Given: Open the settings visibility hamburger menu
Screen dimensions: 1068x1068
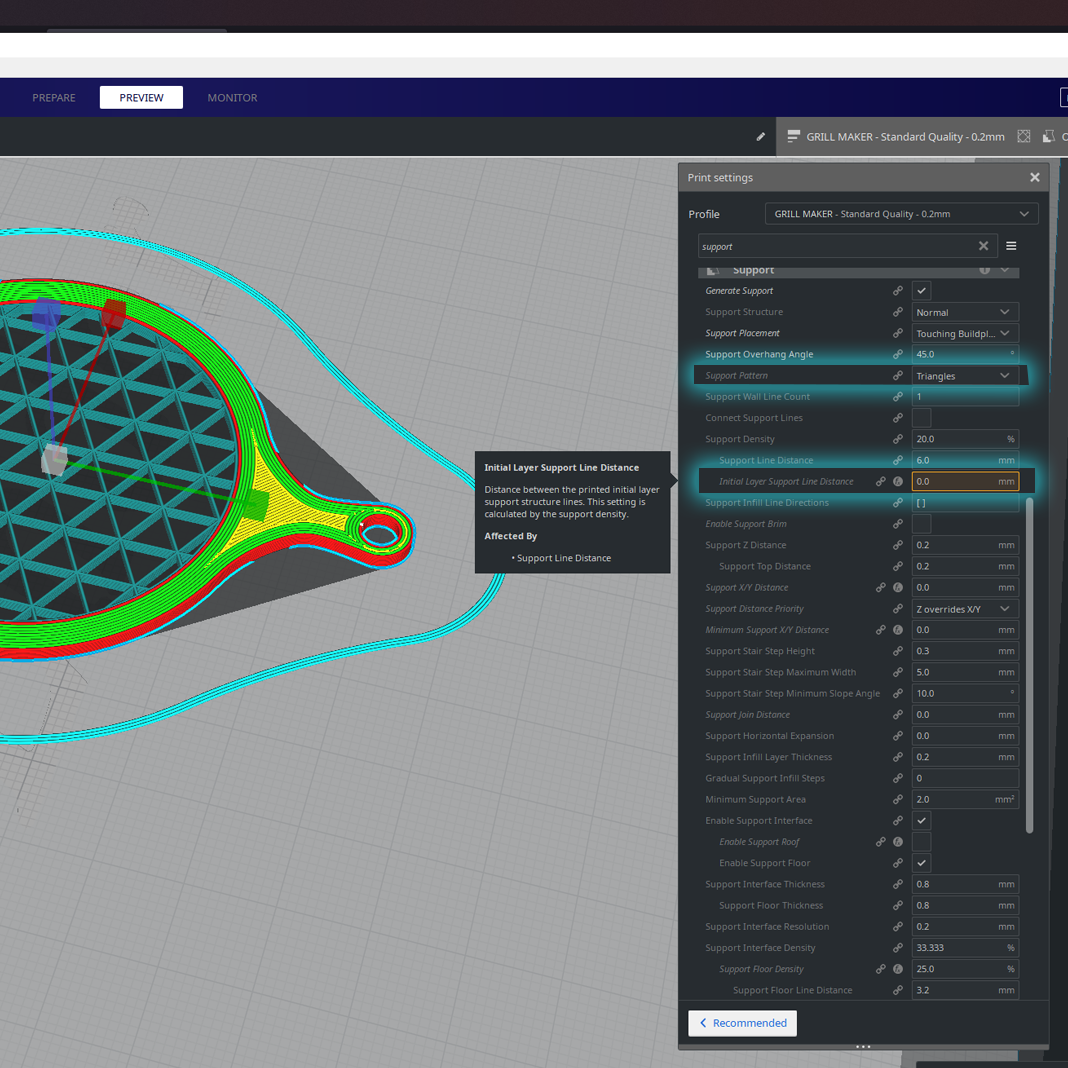Looking at the screenshot, I should [x=1011, y=246].
